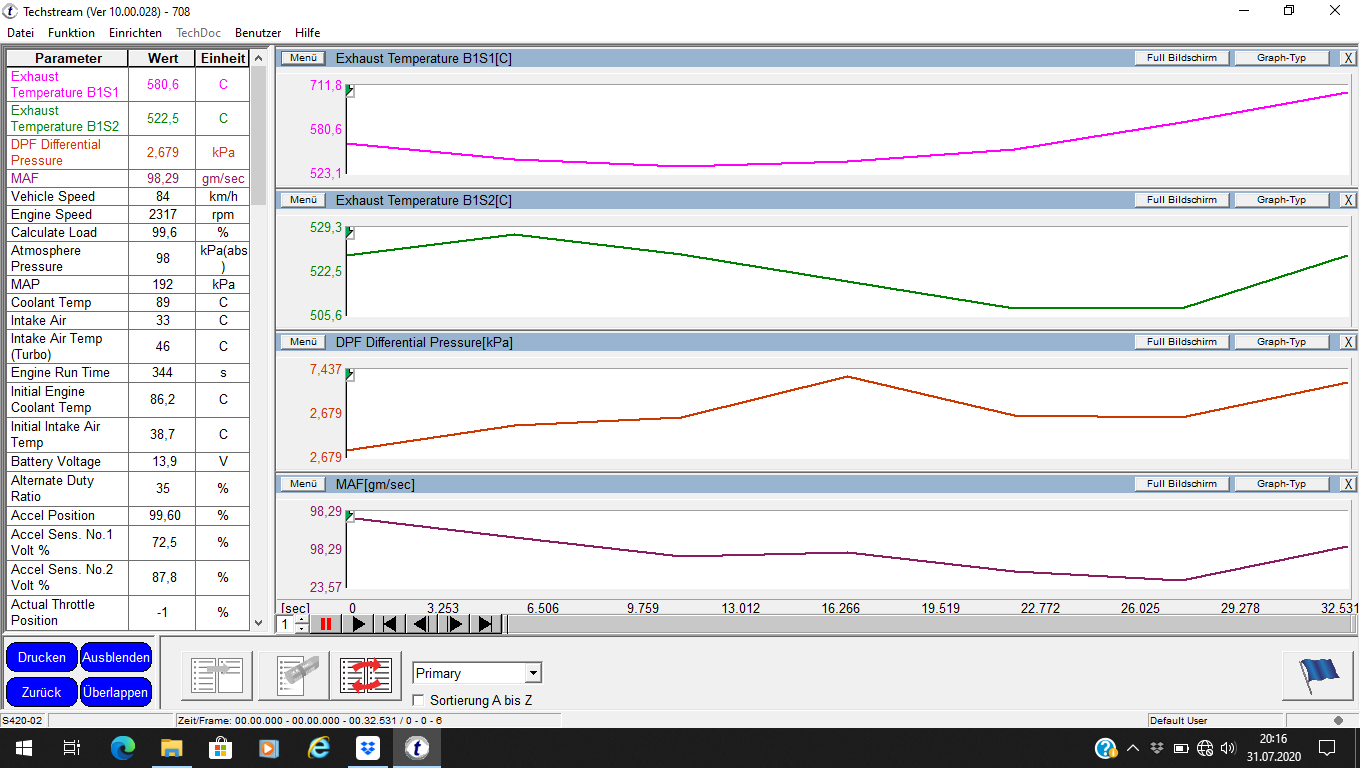Click the Techstream taskbar icon
Screen dimensions: 1360x768
417,747
